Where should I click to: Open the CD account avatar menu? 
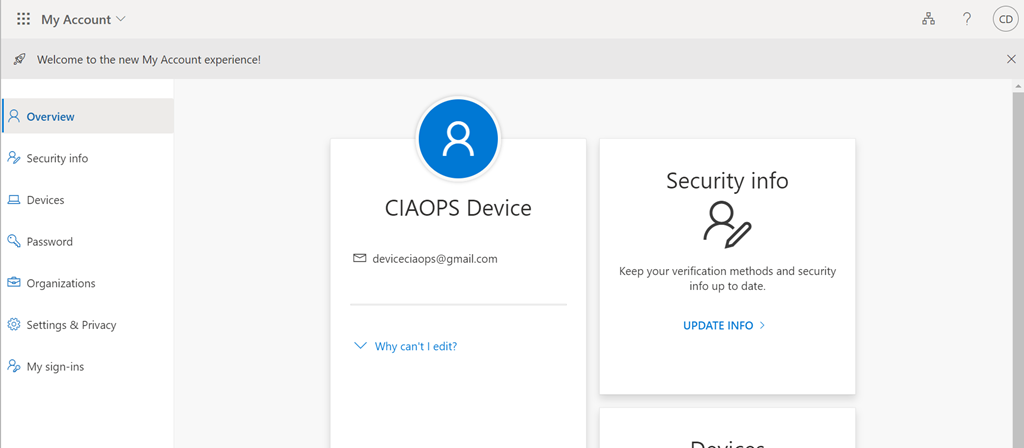pos(1004,19)
